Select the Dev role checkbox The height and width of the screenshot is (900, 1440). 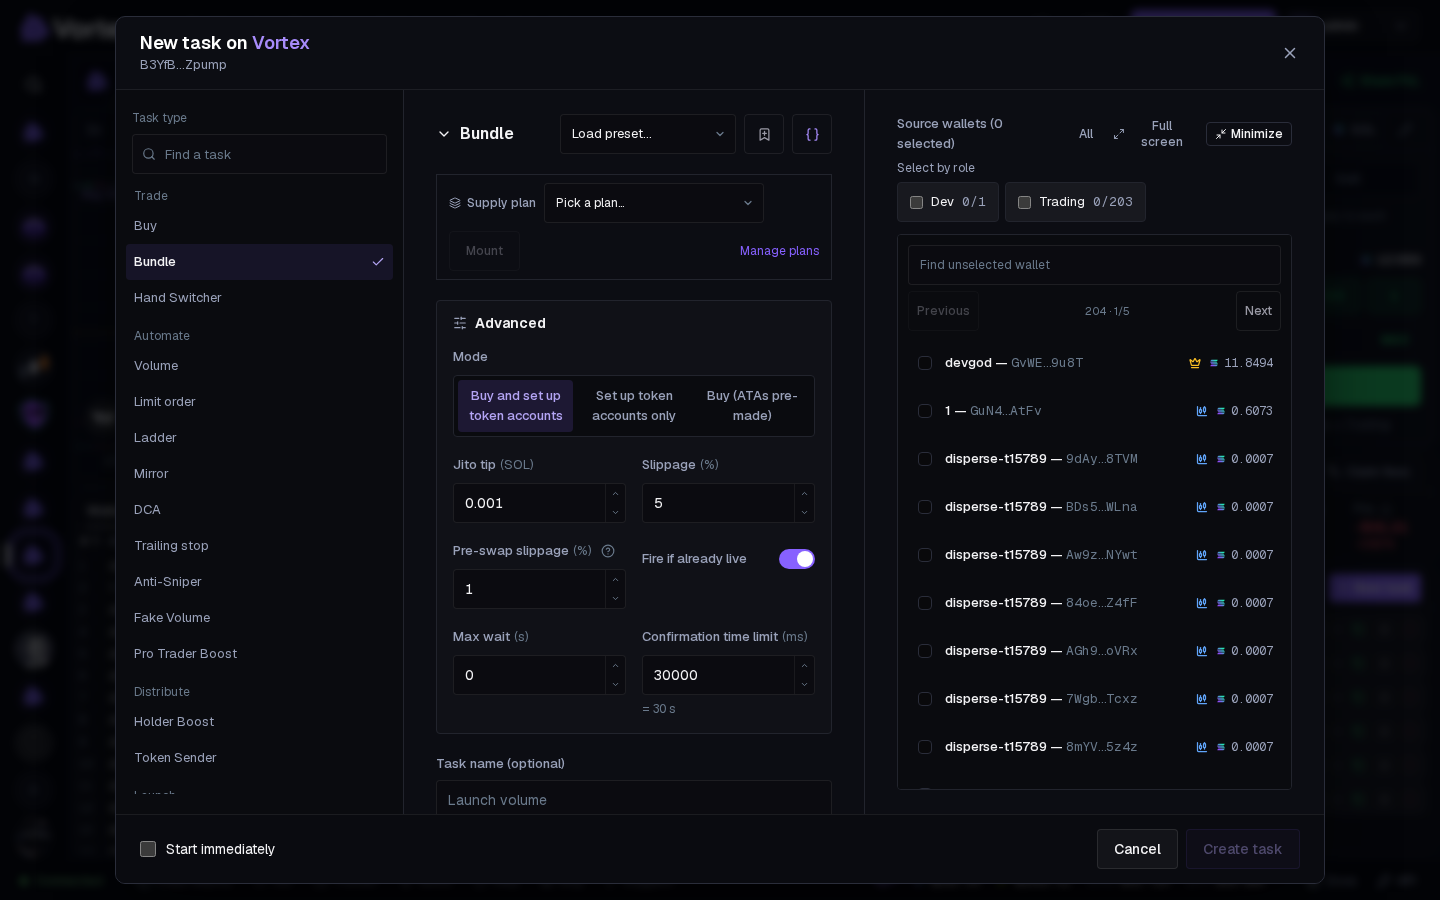pos(916,202)
